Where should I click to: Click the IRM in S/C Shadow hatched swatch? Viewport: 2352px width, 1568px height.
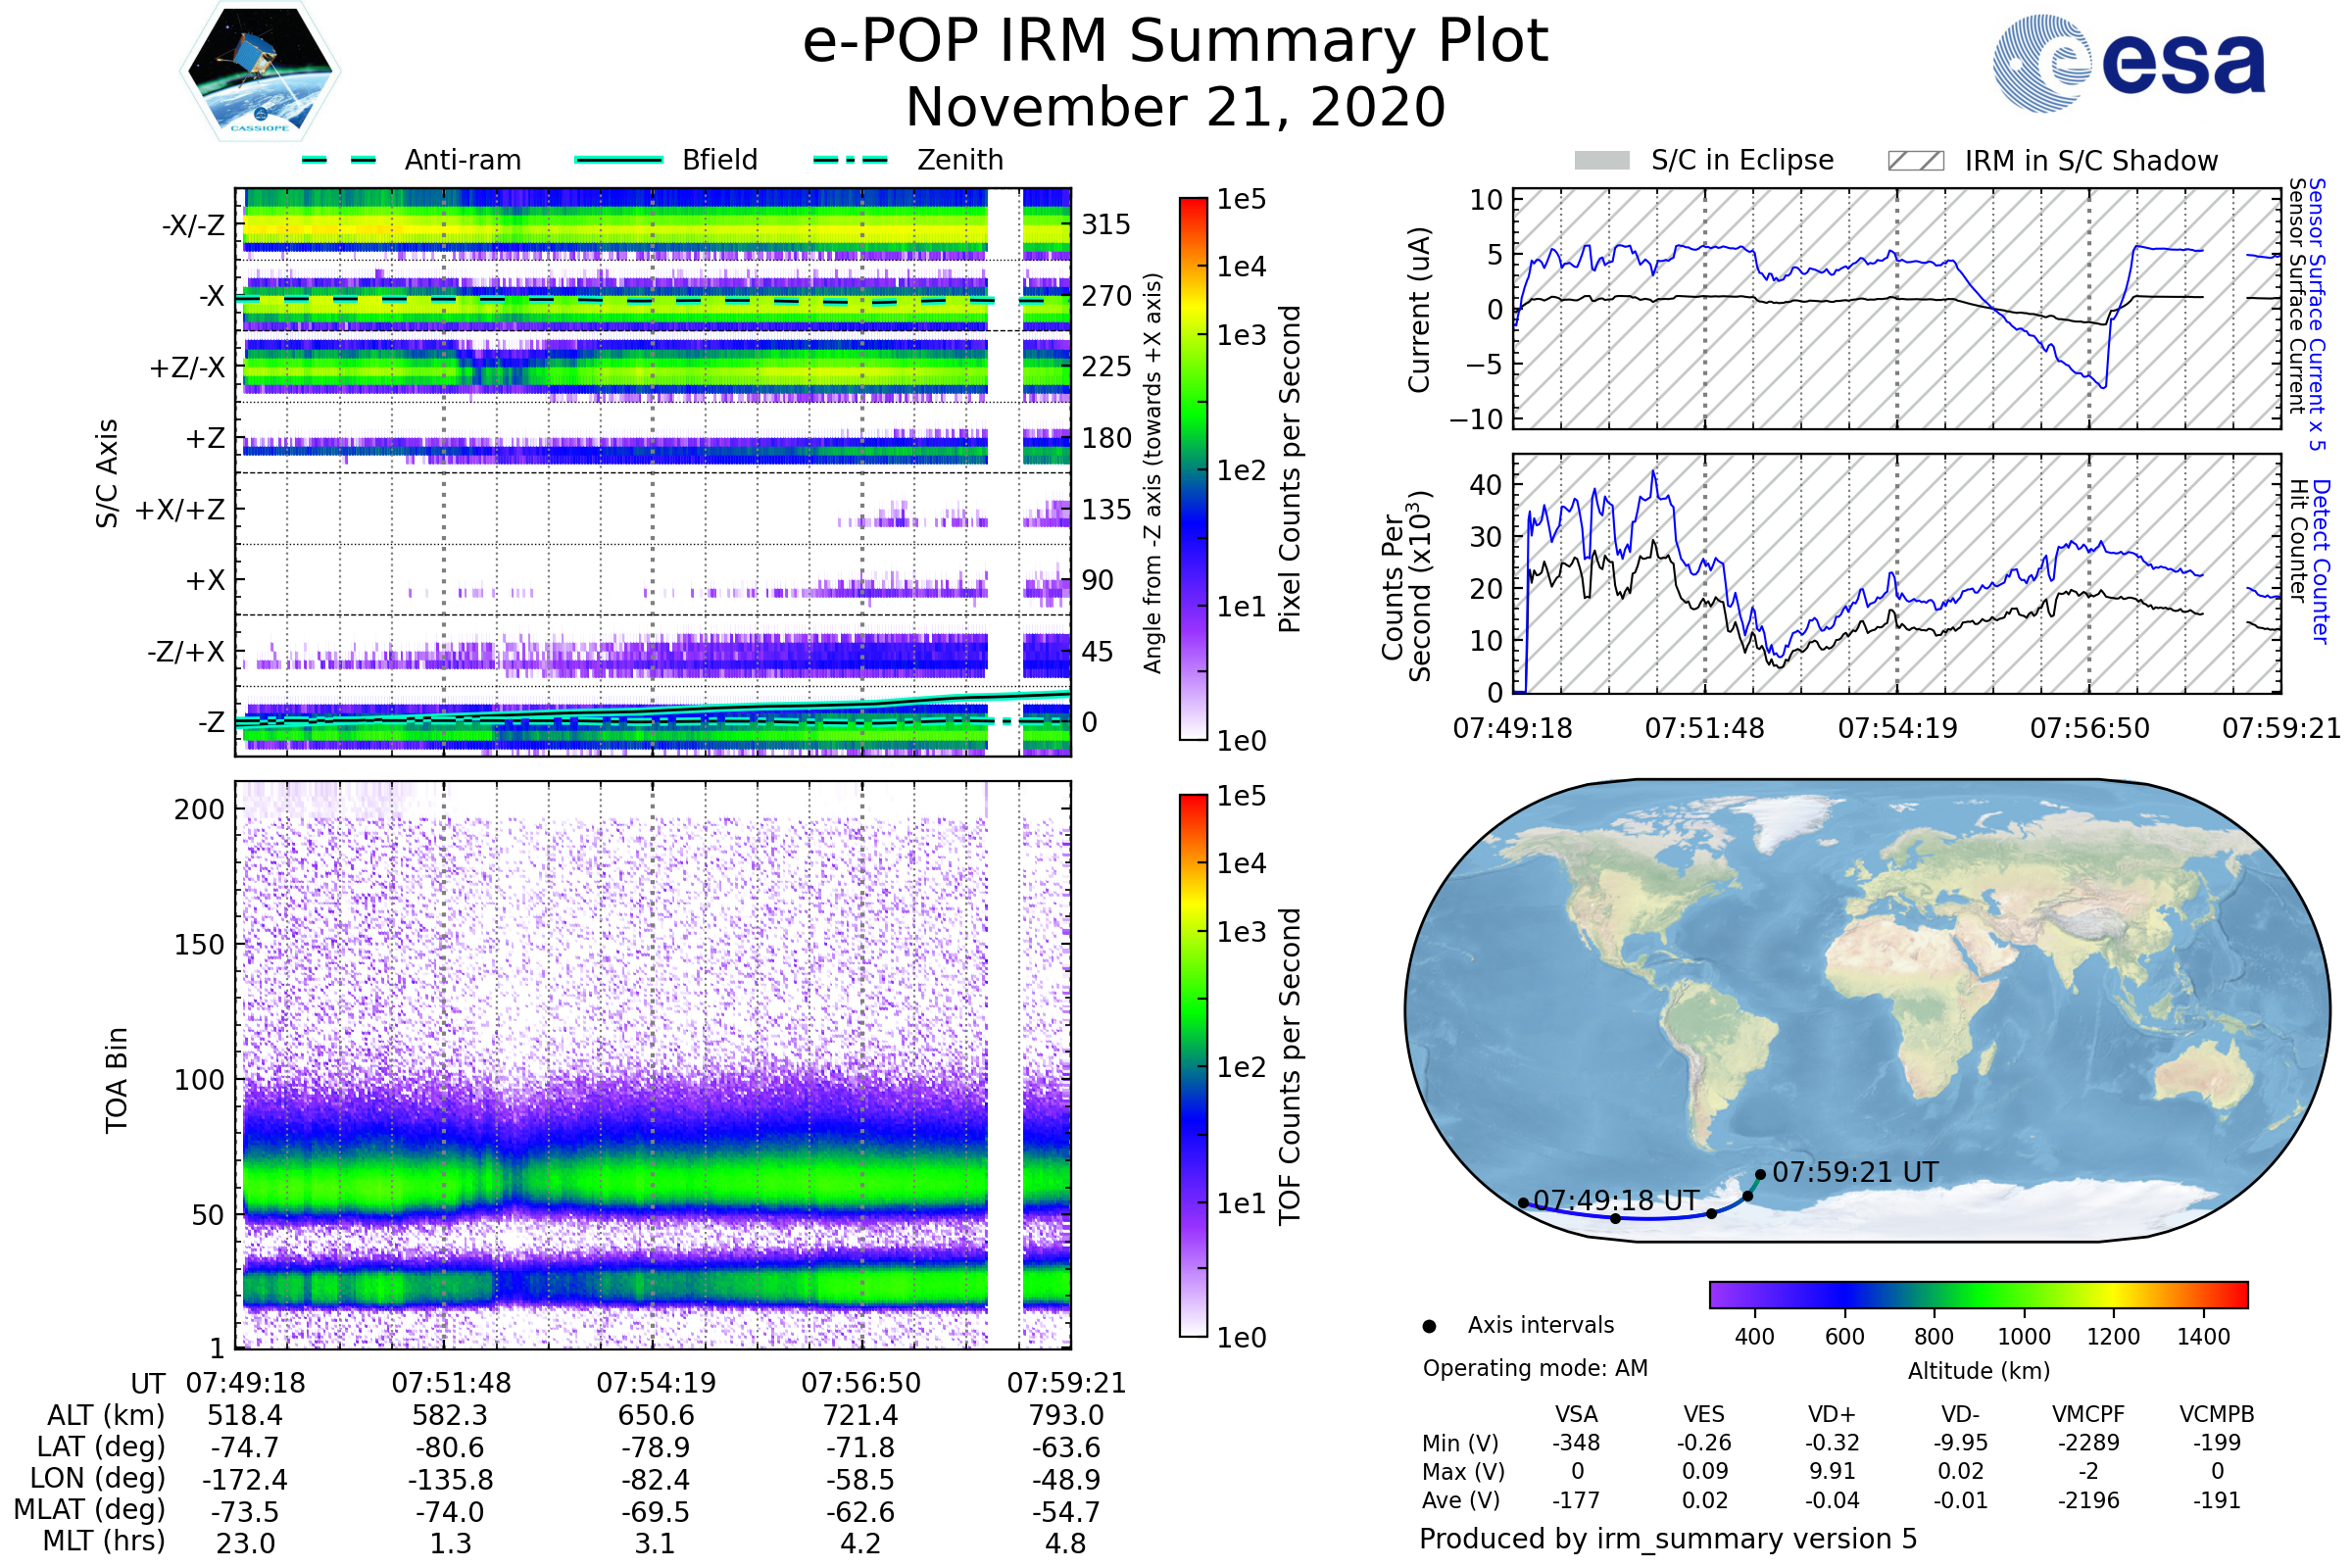(1915, 161)
